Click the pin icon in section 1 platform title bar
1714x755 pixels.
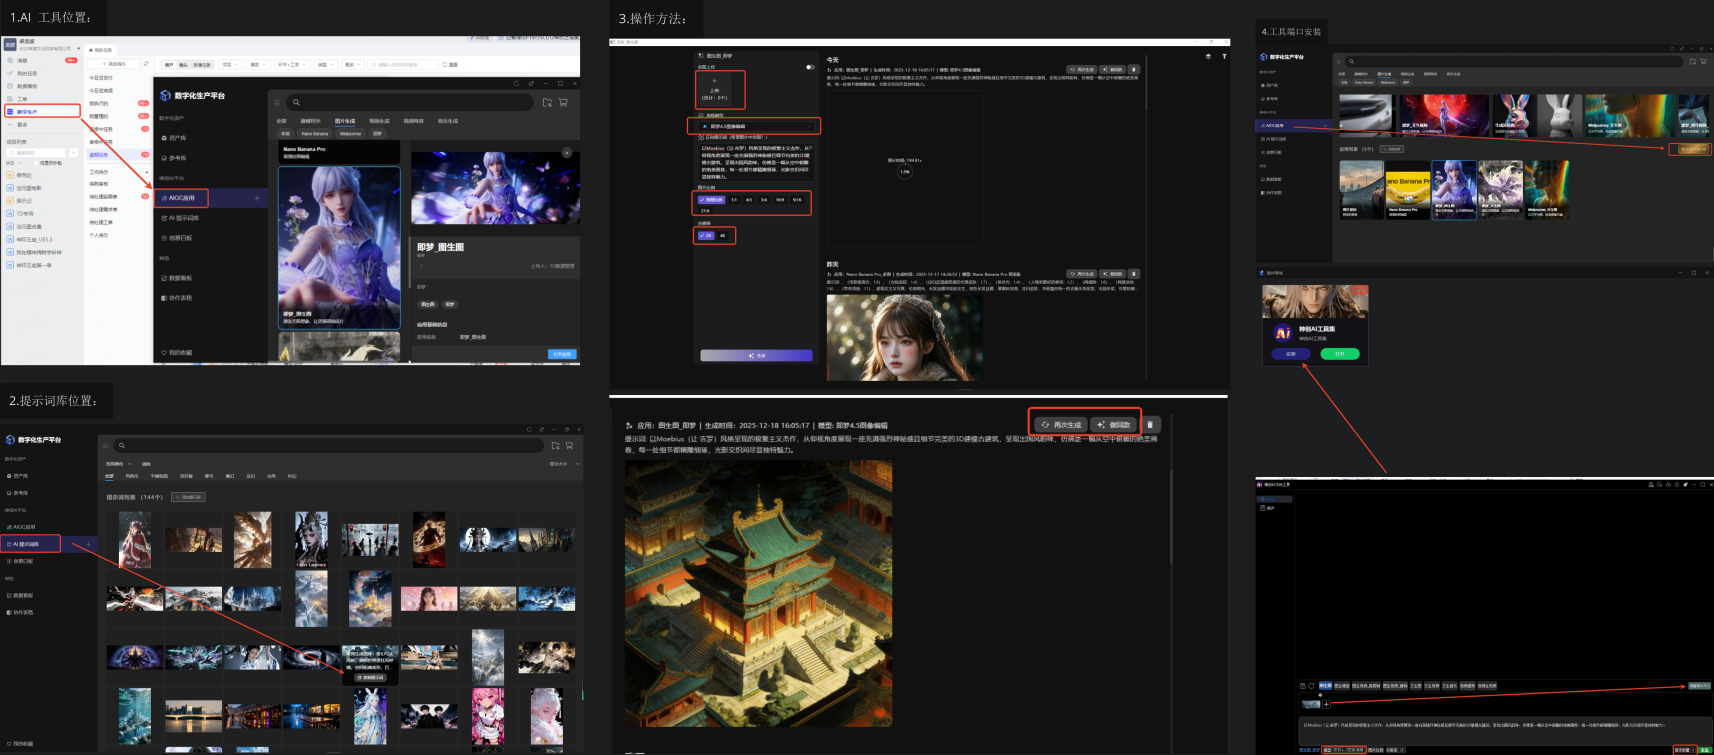pos(530,83)
